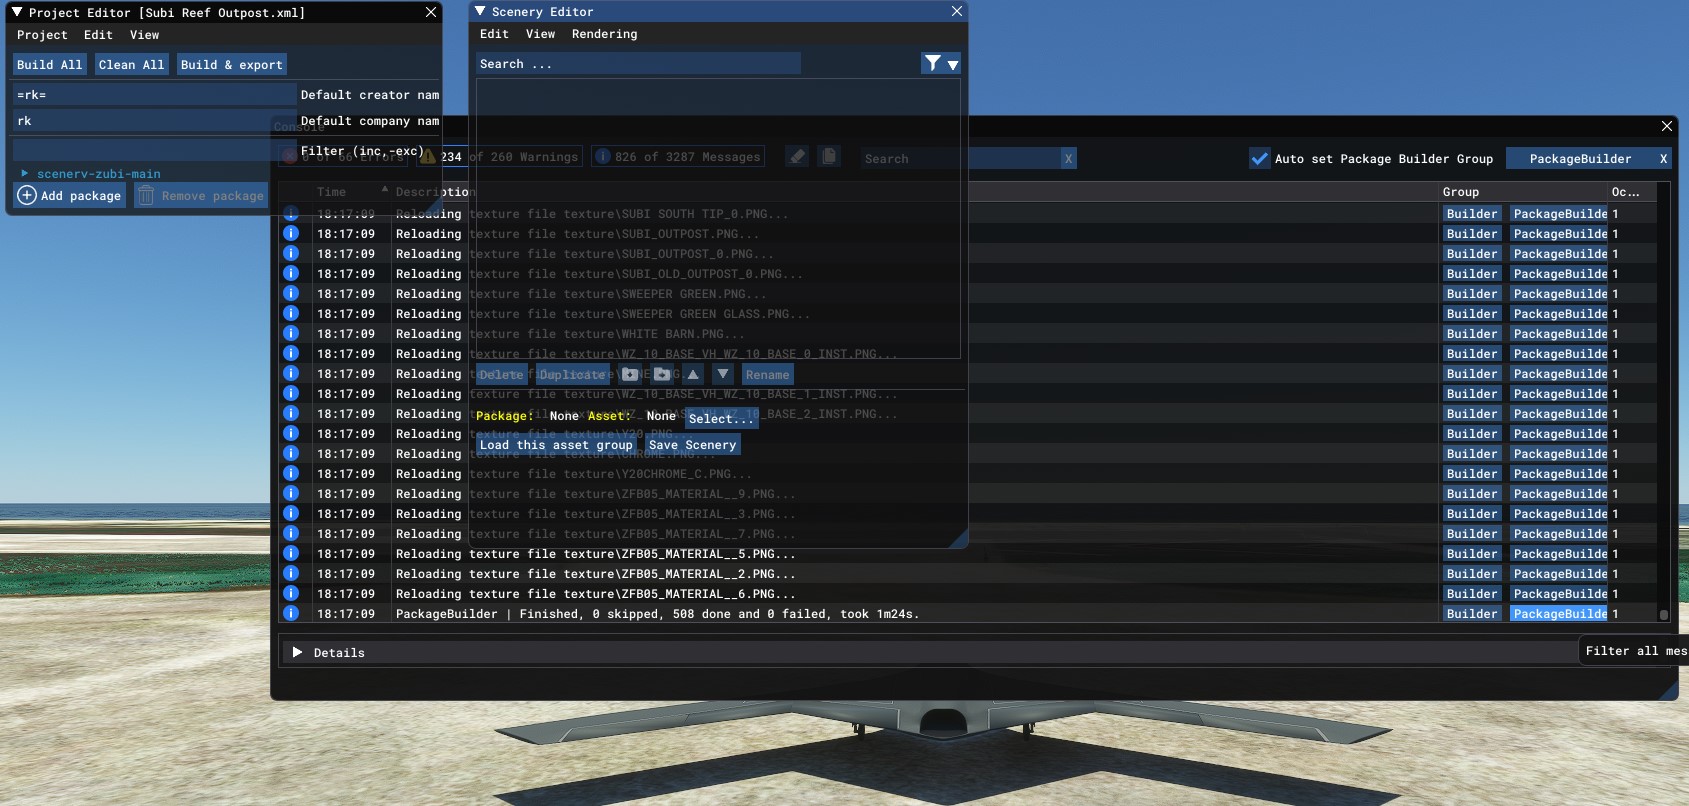Screen dimensions: 1689x806
Task: Collapse the Project Editor window via title triangle
Action: click(17, 12)
